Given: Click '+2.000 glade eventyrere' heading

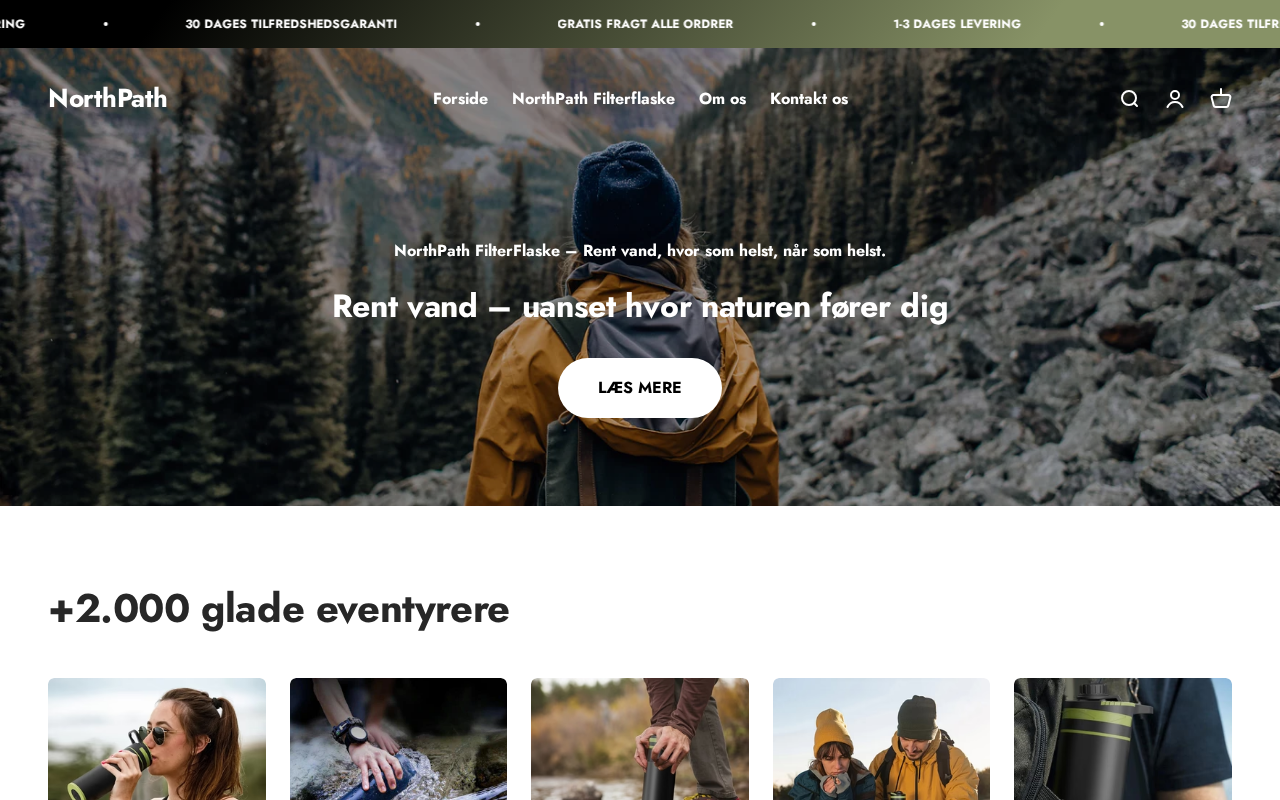Looking at the screenshot, I should pos(279,608).
